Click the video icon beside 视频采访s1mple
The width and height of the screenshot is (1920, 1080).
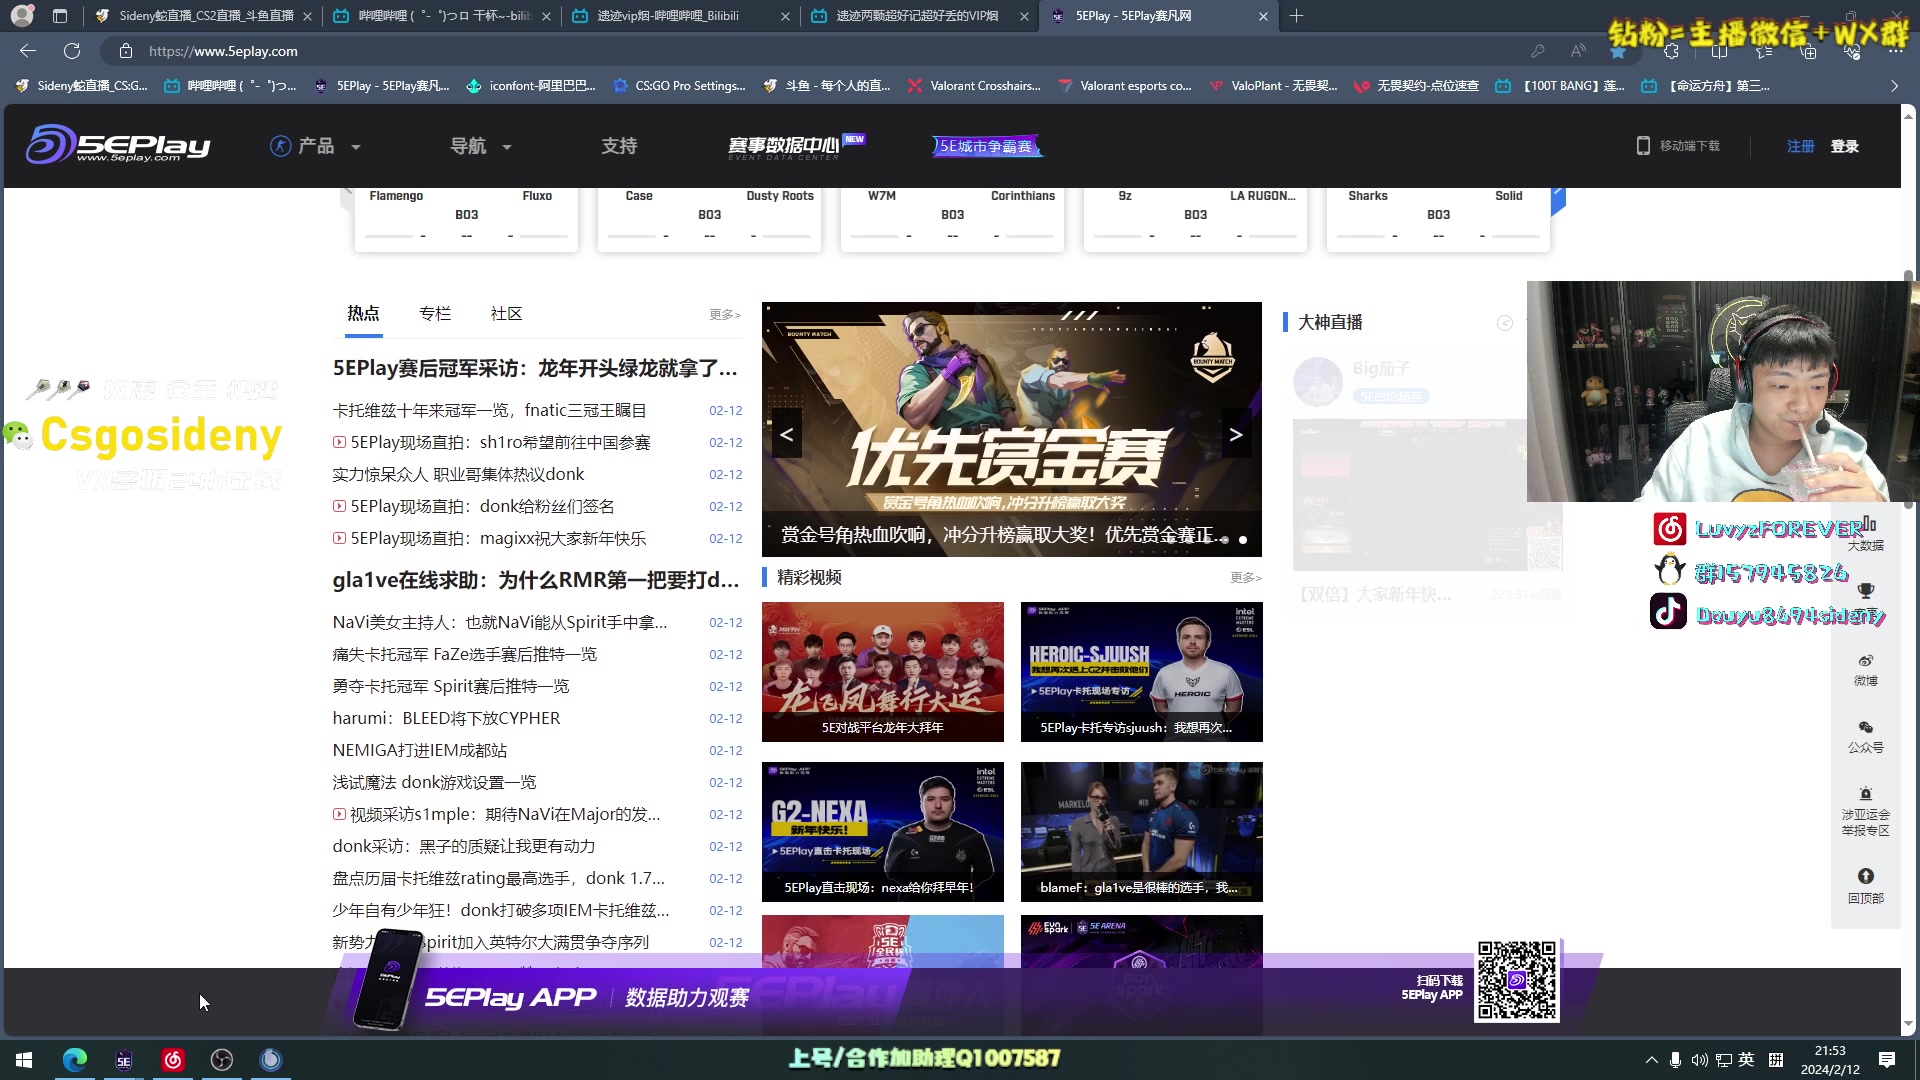point(339,814)
